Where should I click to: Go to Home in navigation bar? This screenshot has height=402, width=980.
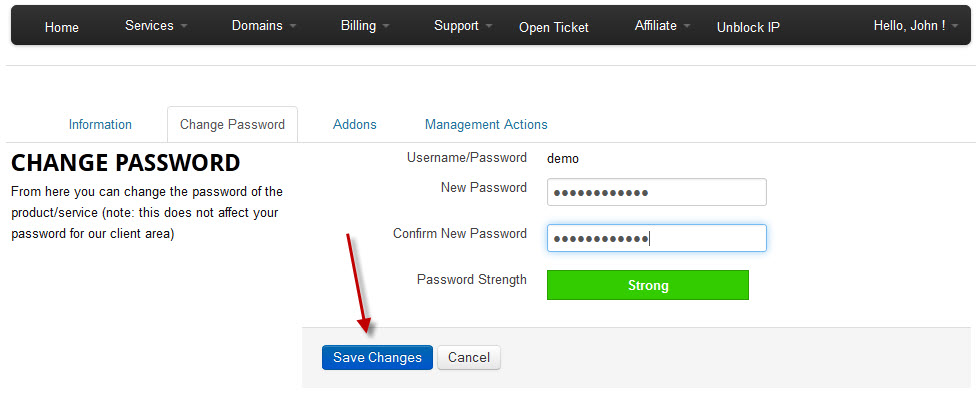(x=62, y=27)
